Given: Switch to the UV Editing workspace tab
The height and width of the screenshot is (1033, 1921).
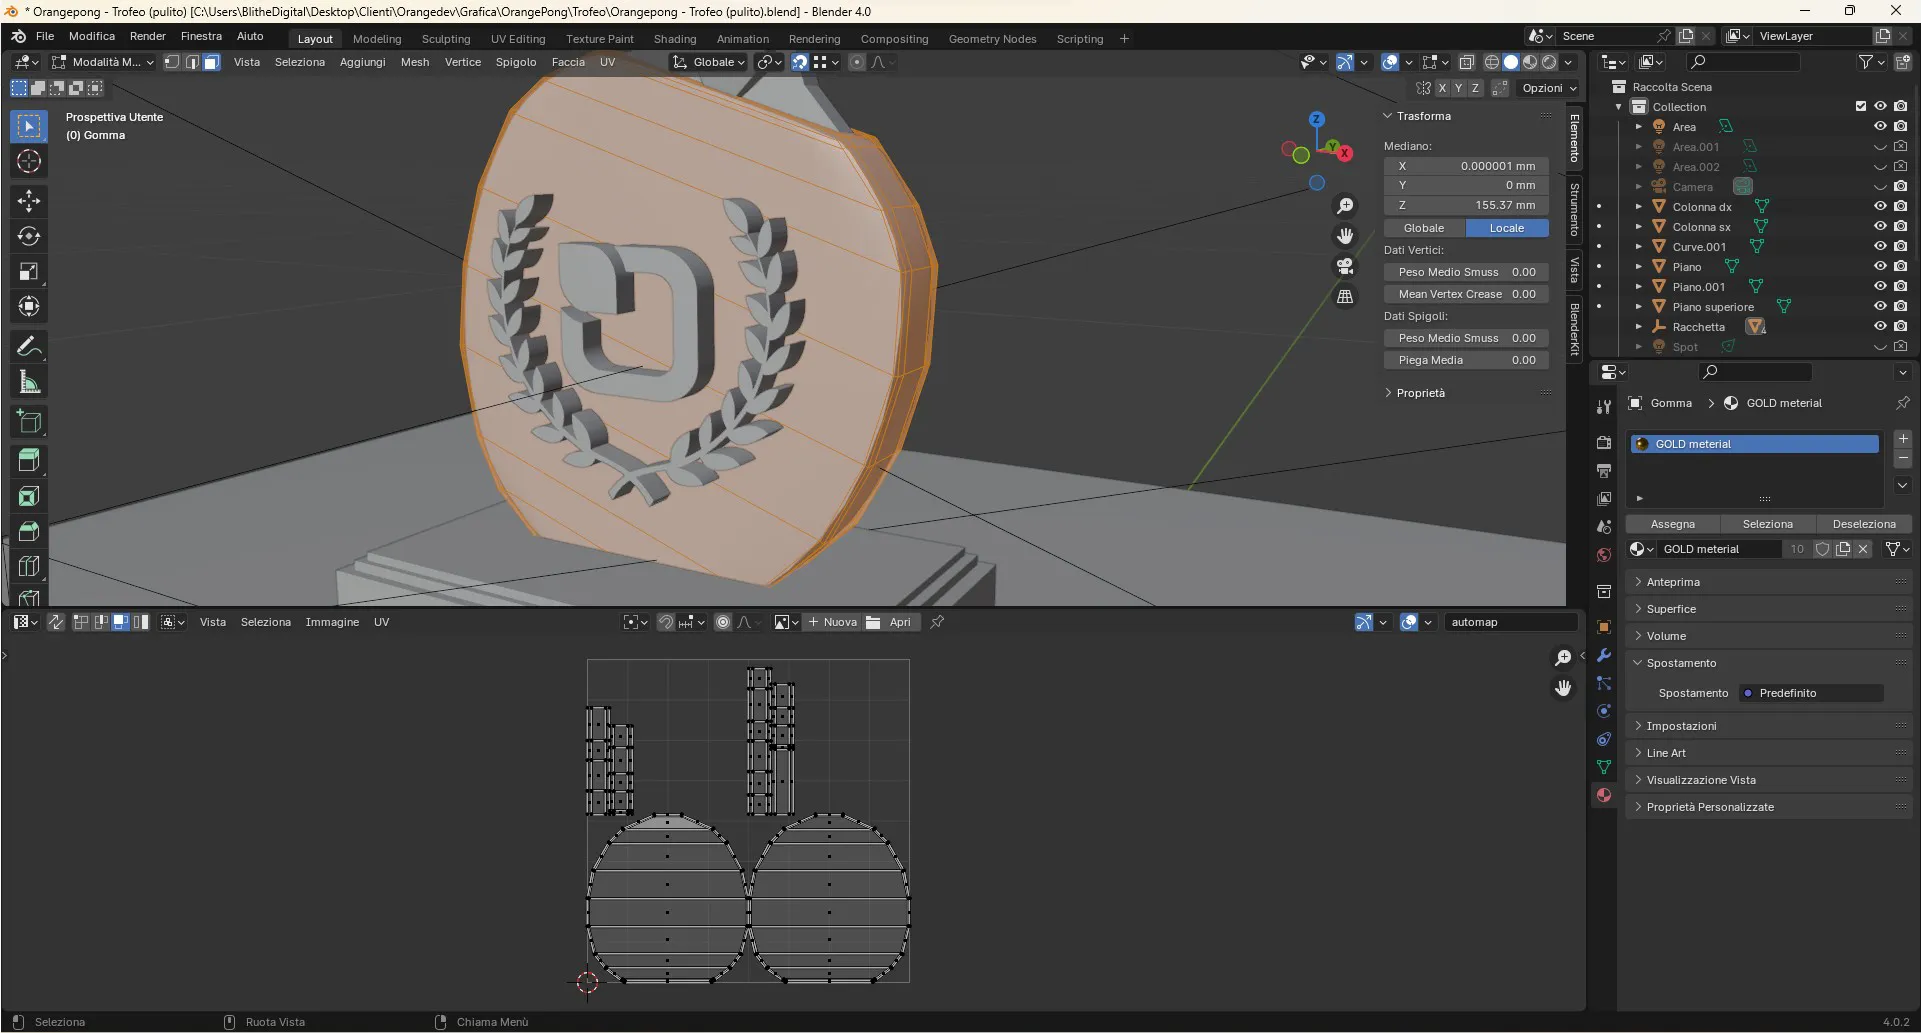Looking at the screenshot, I should coord(518,39).
